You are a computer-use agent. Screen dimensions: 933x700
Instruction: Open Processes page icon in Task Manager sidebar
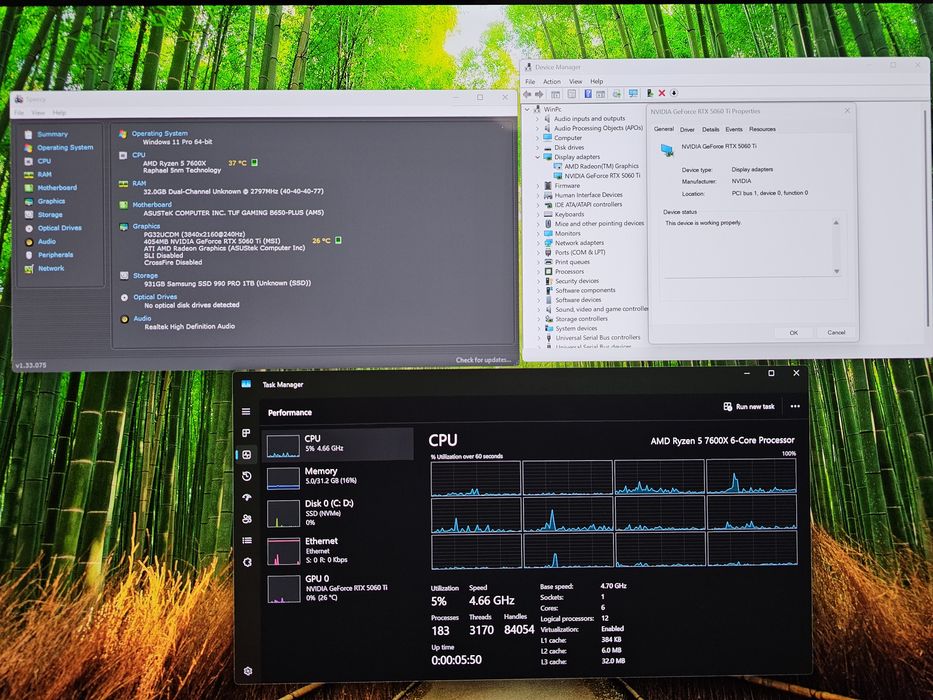pyautogui.click(x=246, y=433)
